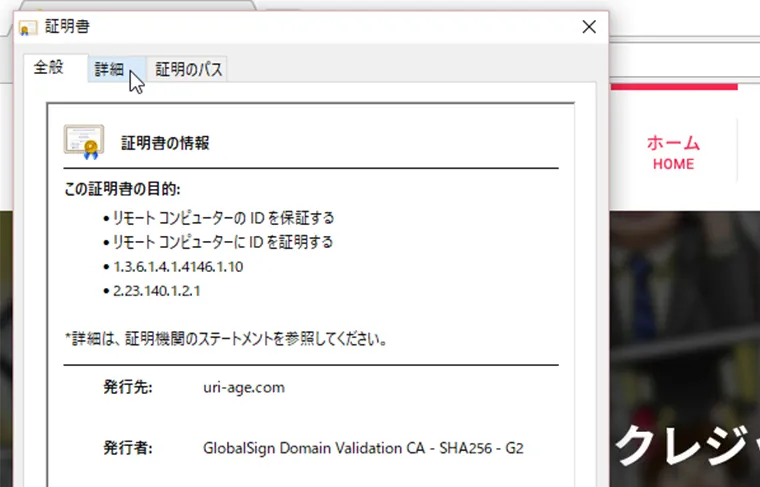The height and width of the screenshot is (487, 760).
Task: Click the 証明書 window title text
Action: [67, 27]
